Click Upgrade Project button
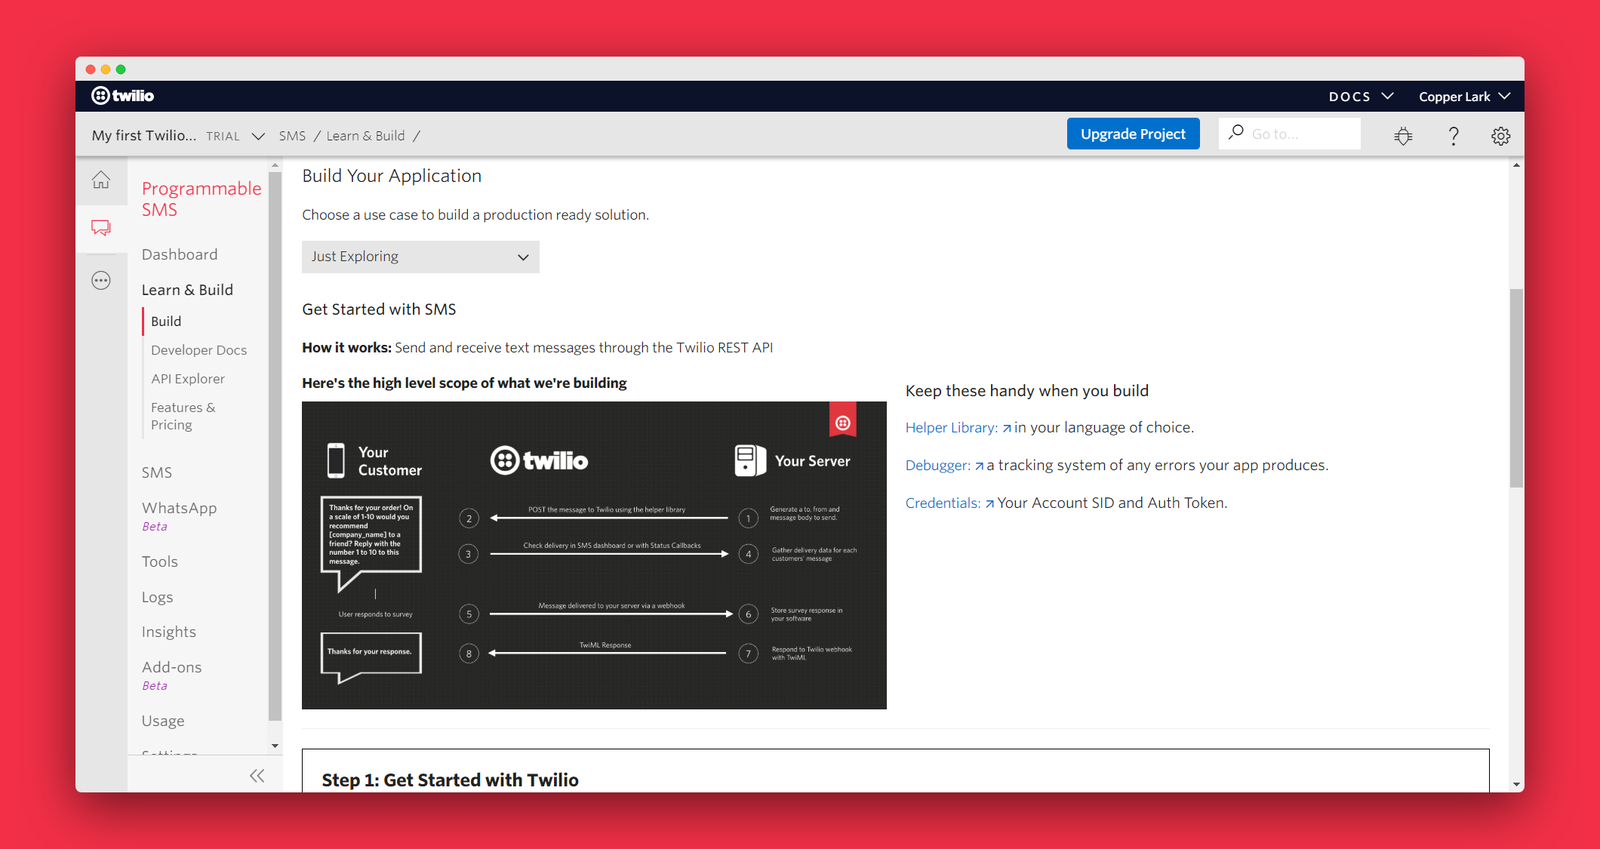Screen dimensions: 1600x849 tap(1133, 134)
